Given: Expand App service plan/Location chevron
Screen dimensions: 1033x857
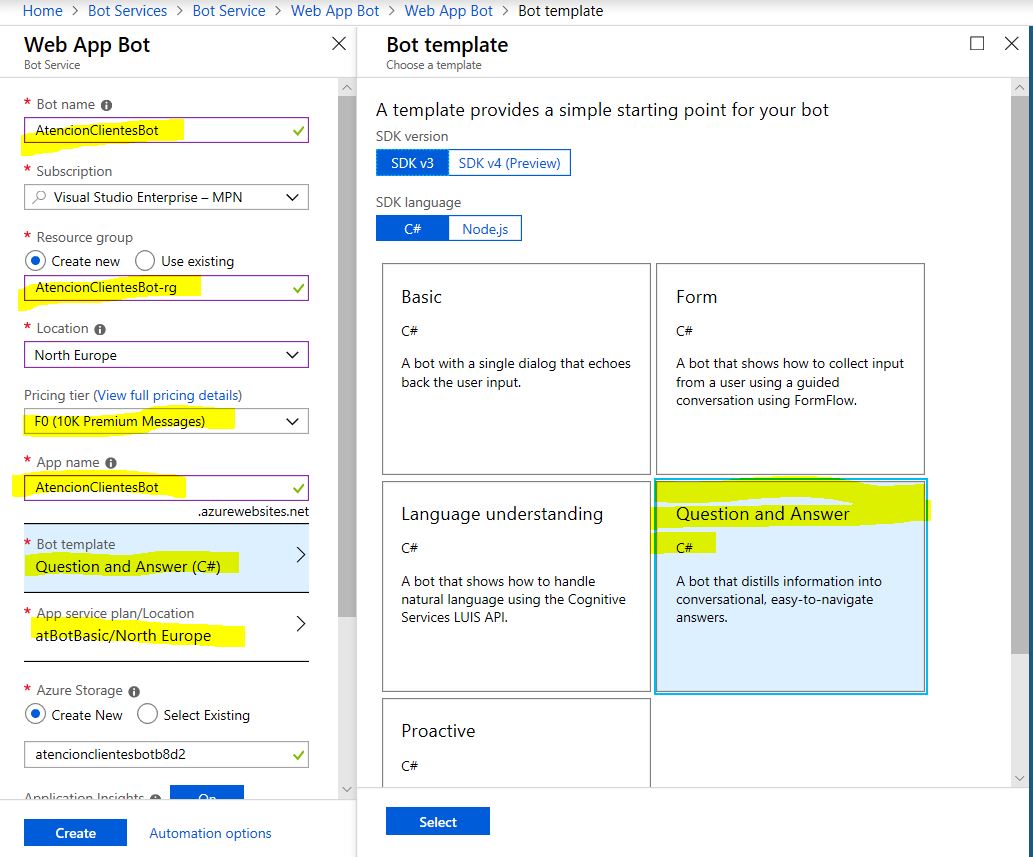Looking at the screenshot, I should [300, 624].
